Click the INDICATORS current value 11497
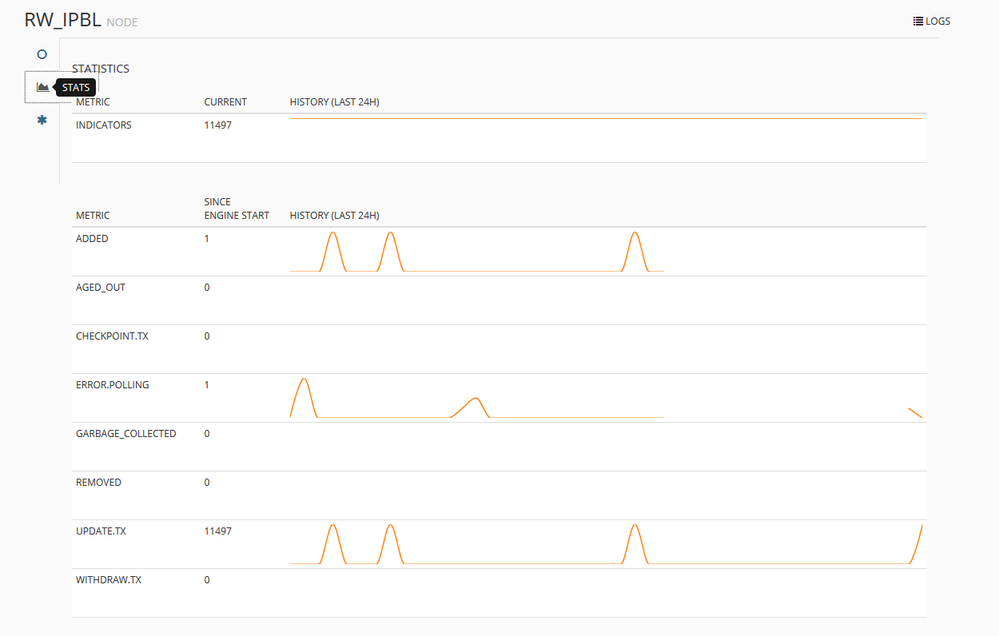This screenshot has height=636, width=999. (218, 125)
